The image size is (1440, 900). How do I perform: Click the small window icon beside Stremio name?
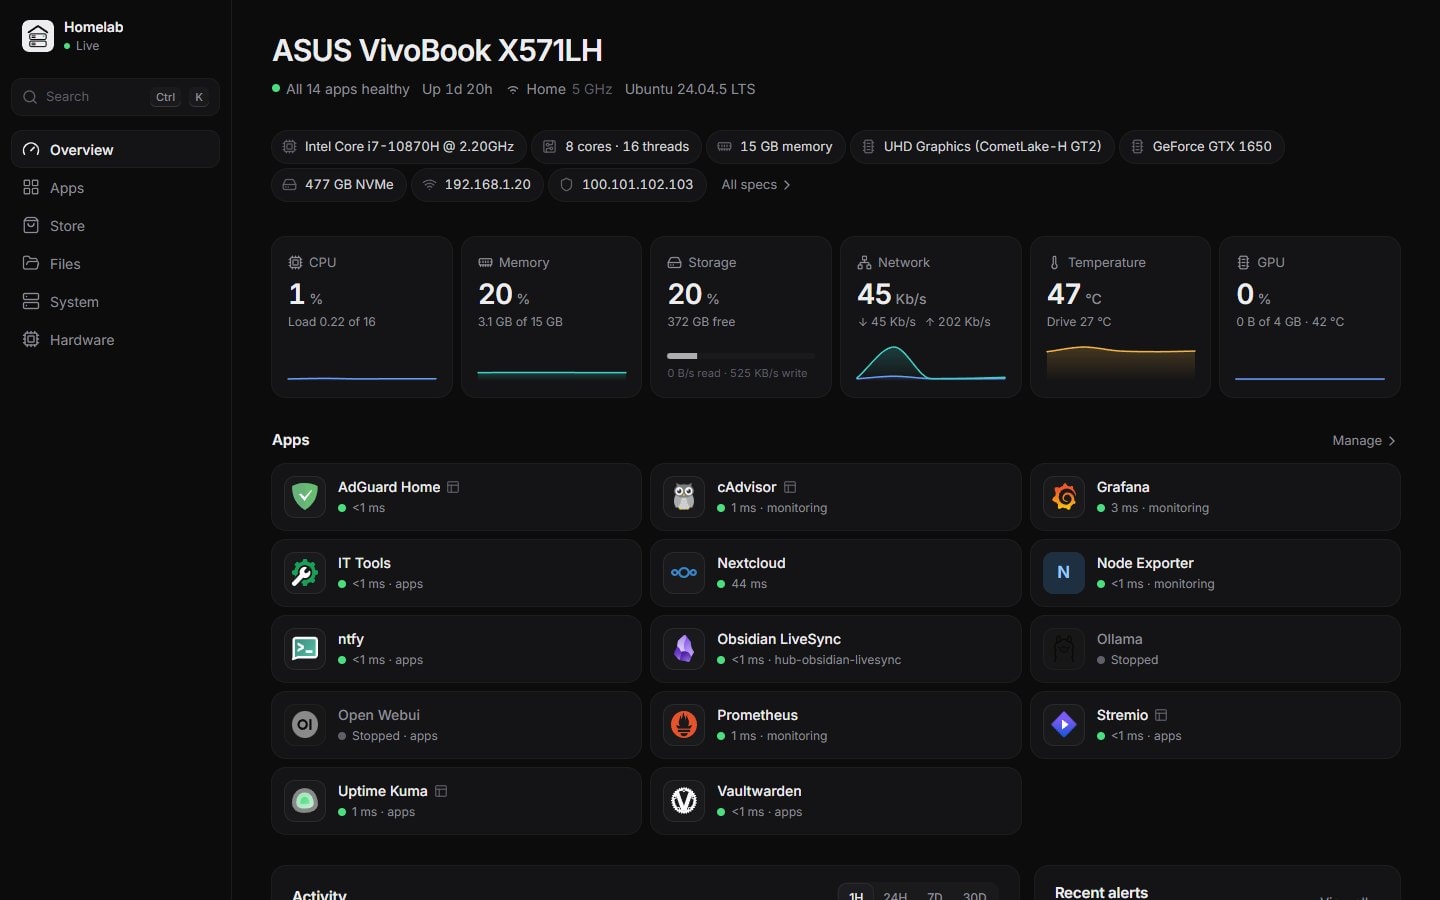(x=1161, y=715)
